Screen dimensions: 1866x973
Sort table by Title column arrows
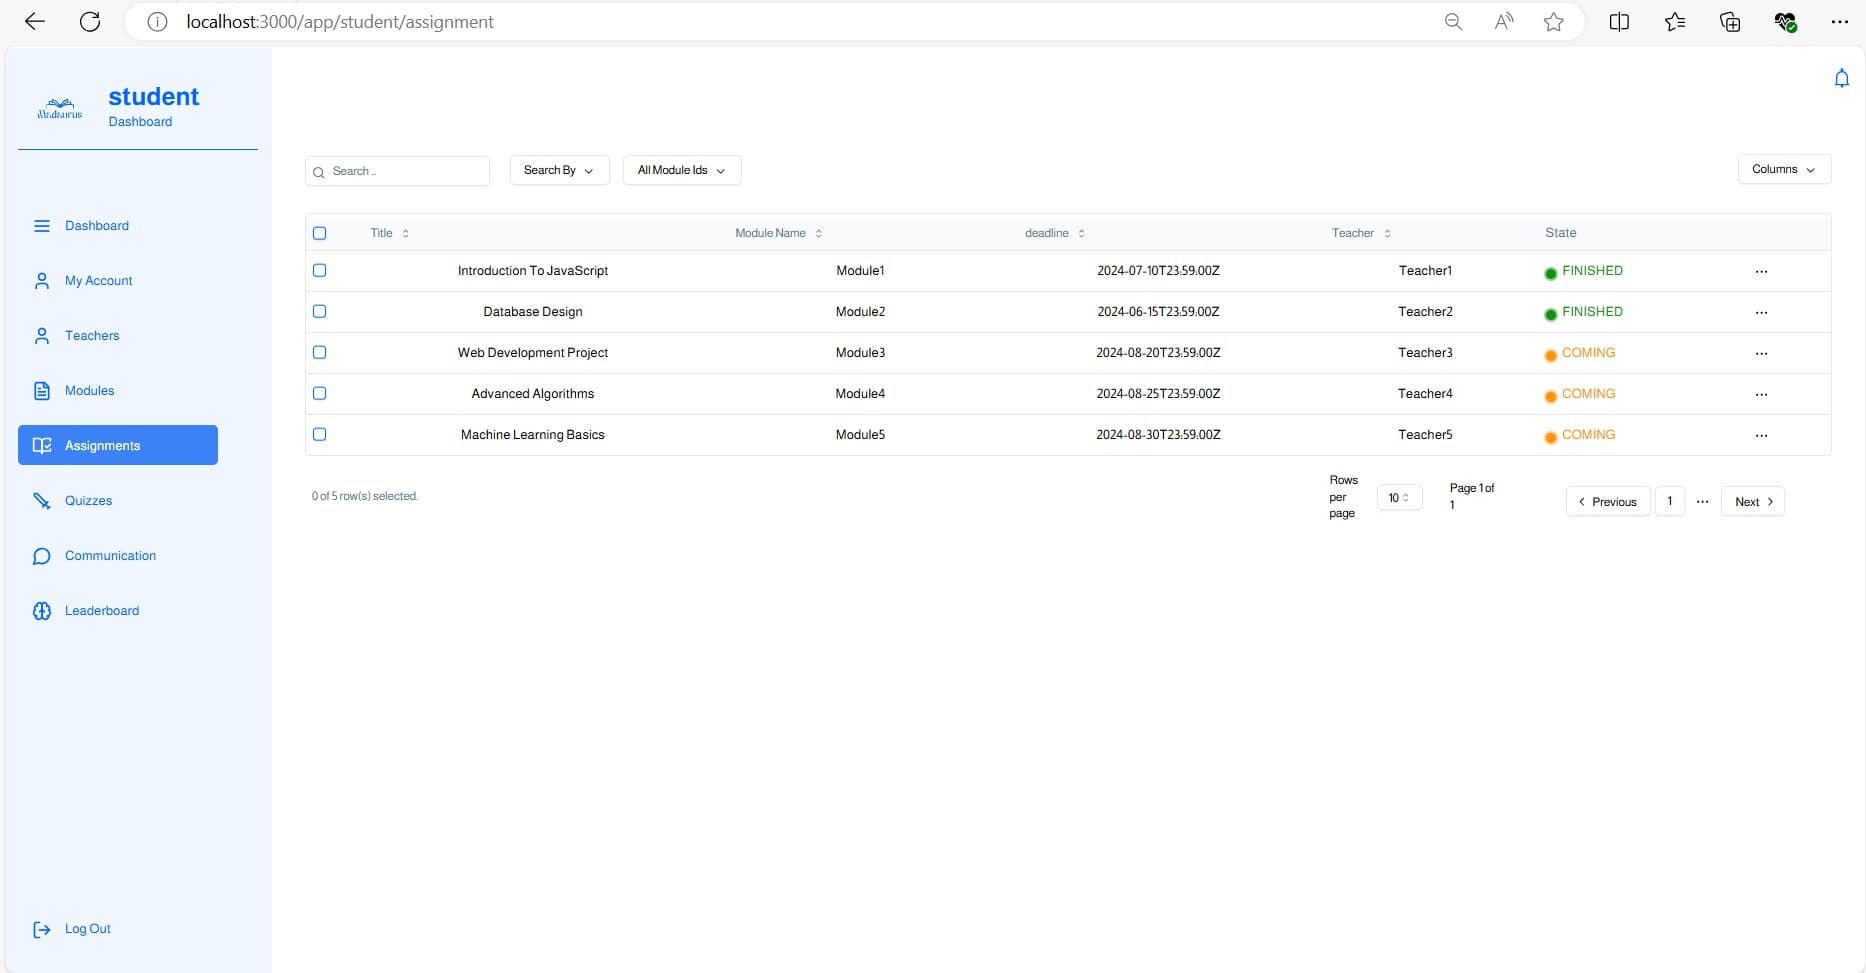405,233
